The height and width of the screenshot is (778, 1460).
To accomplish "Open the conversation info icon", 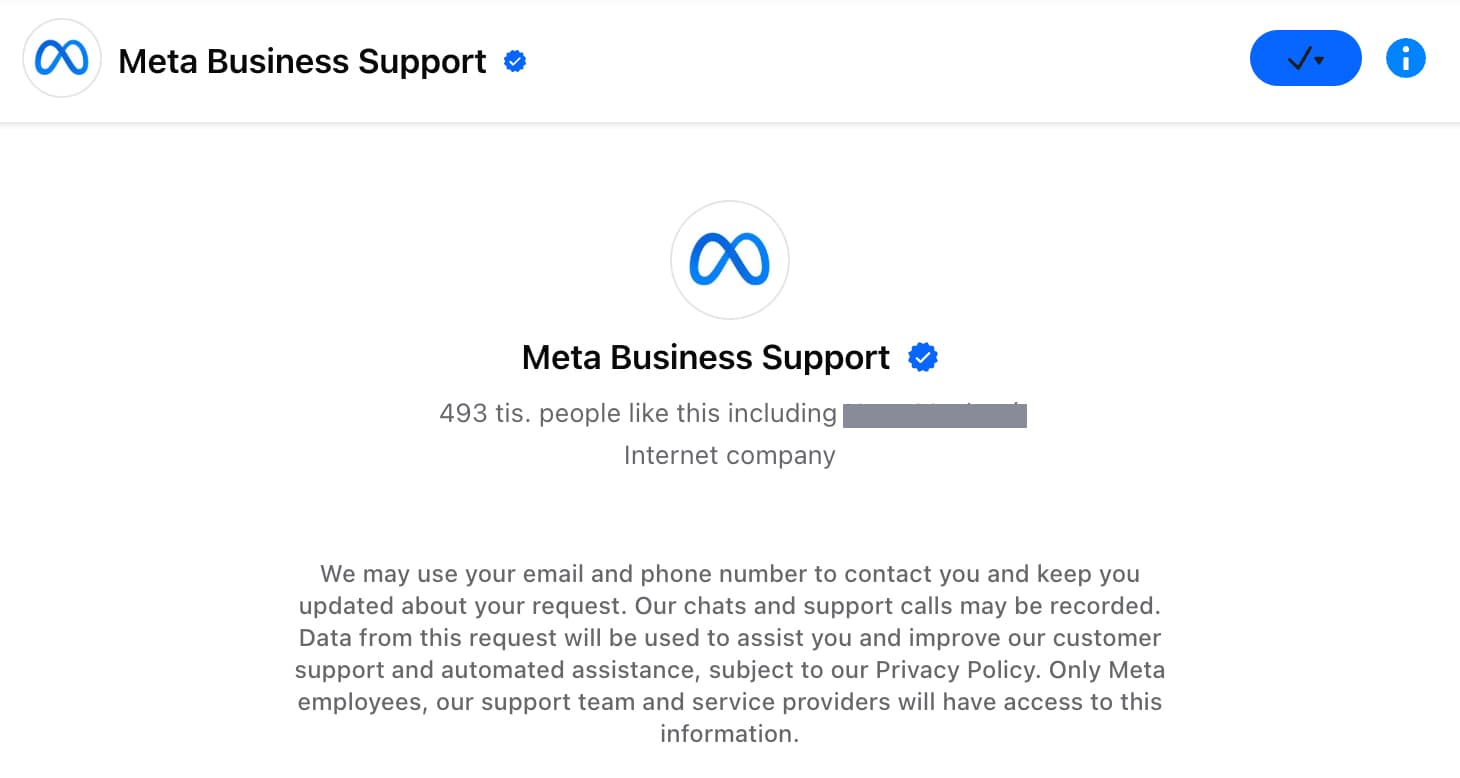I will [x=1405, y=58].
